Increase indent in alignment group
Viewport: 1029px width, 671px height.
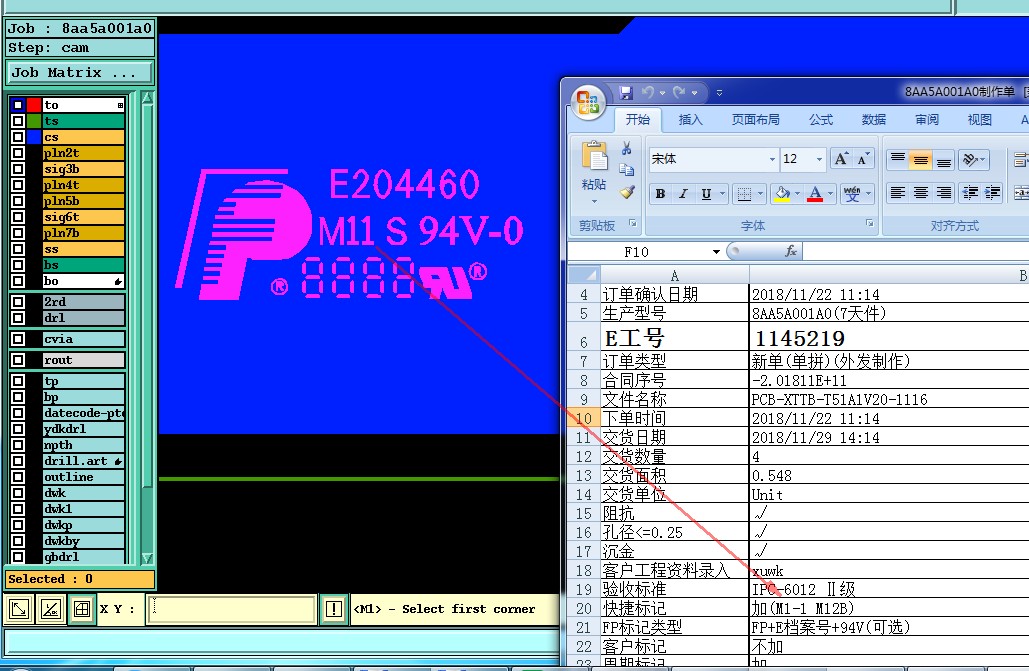(x=992, y=193)
